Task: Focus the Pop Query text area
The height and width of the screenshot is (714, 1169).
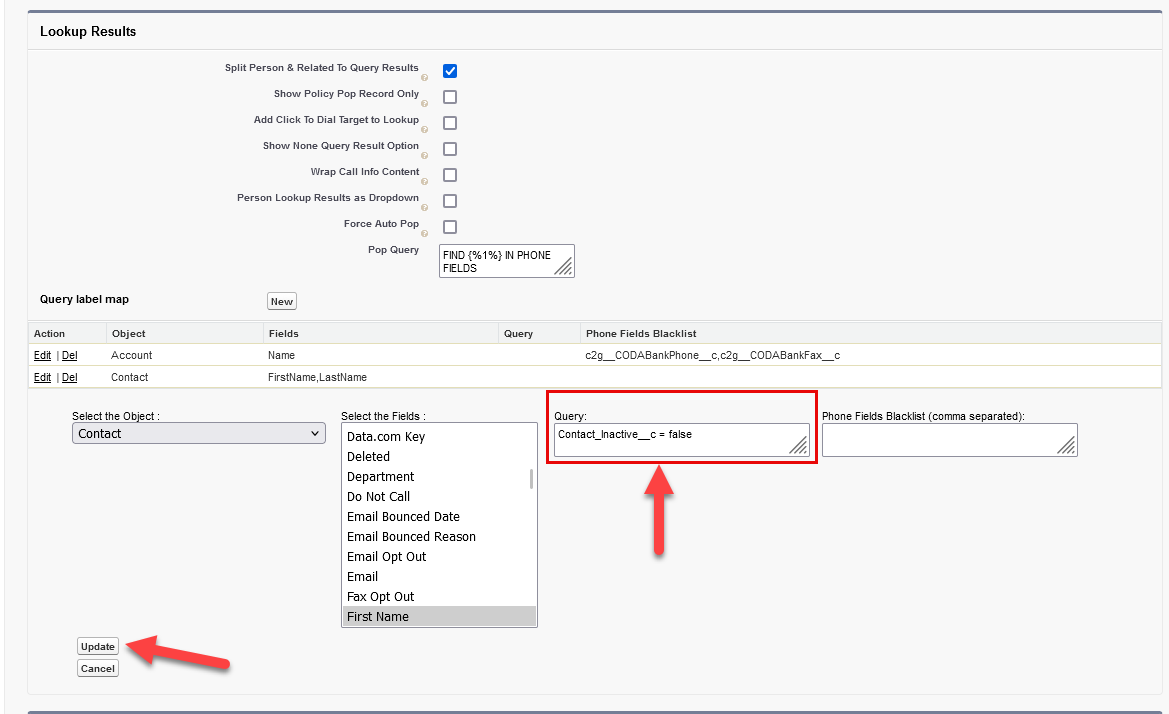Action: click(x=506, y=261)
